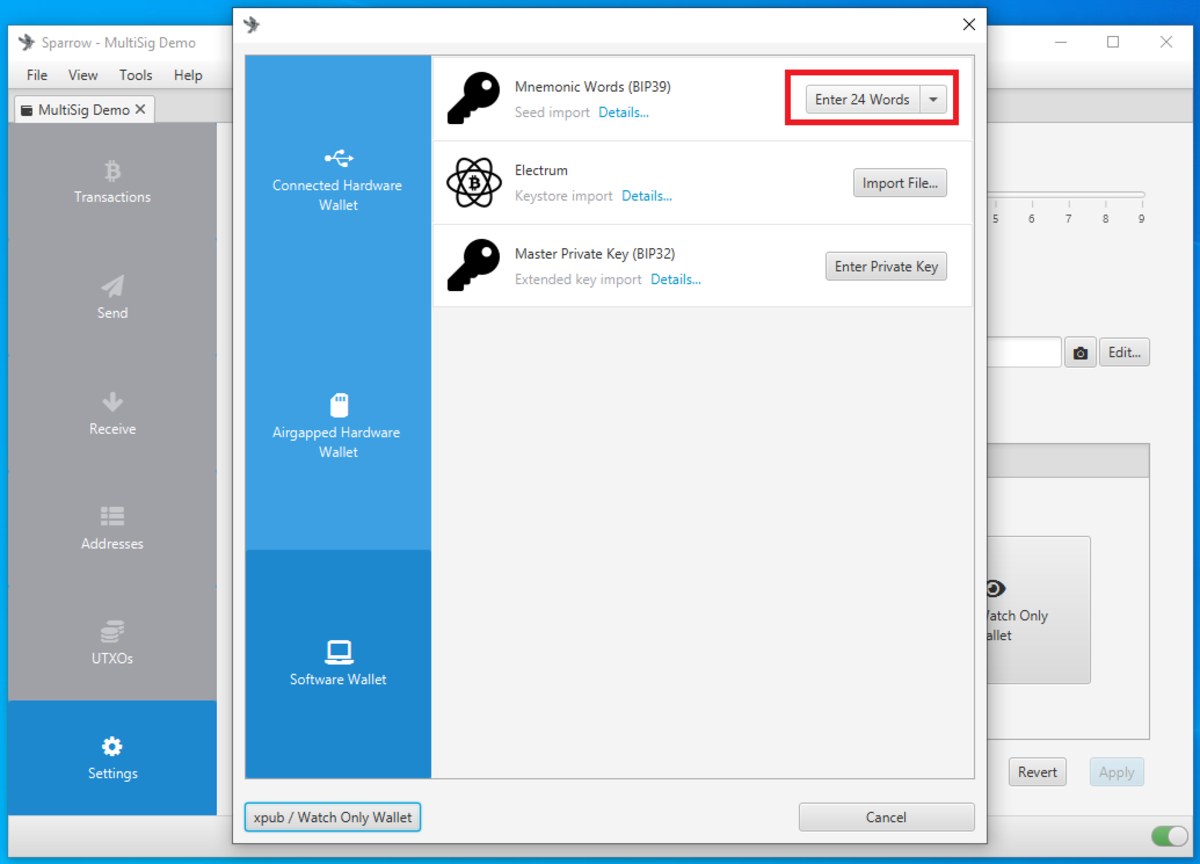Close the MultiSig Demo tab
Viewport: 1200px width, 864px height.
pos(140,110)
